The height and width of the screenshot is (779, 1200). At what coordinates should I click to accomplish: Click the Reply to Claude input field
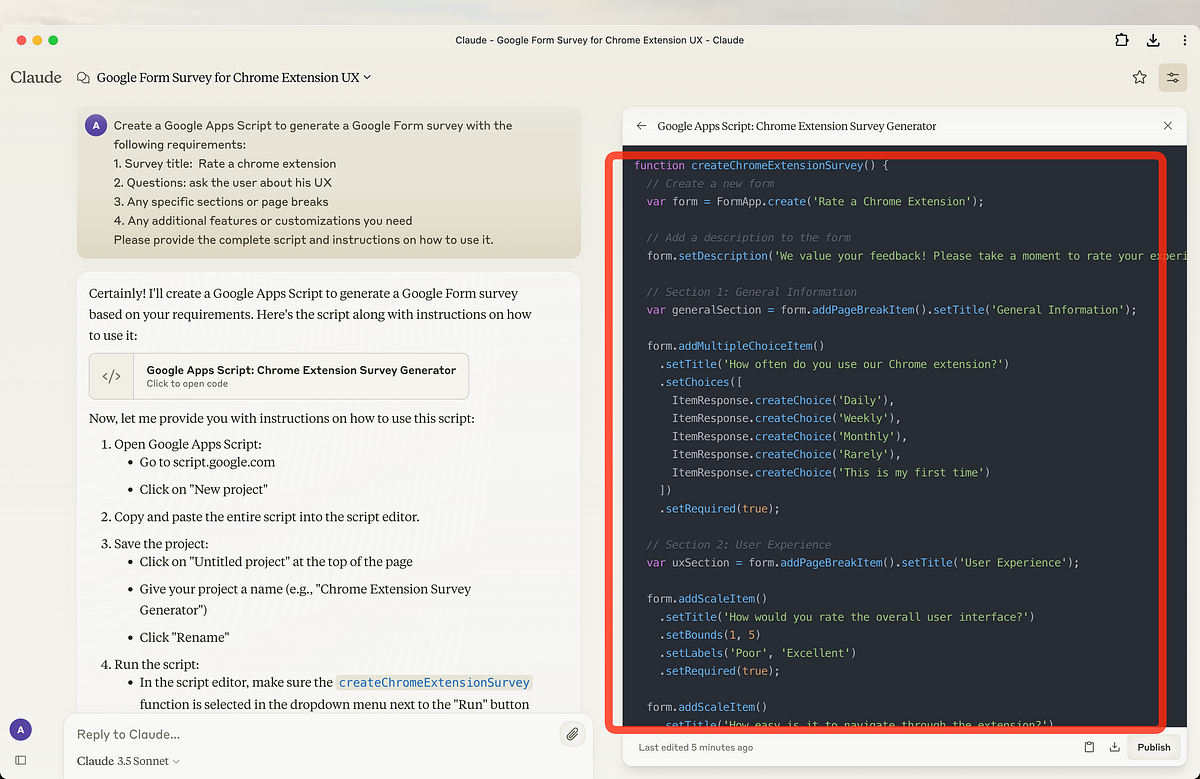point(300,733)
